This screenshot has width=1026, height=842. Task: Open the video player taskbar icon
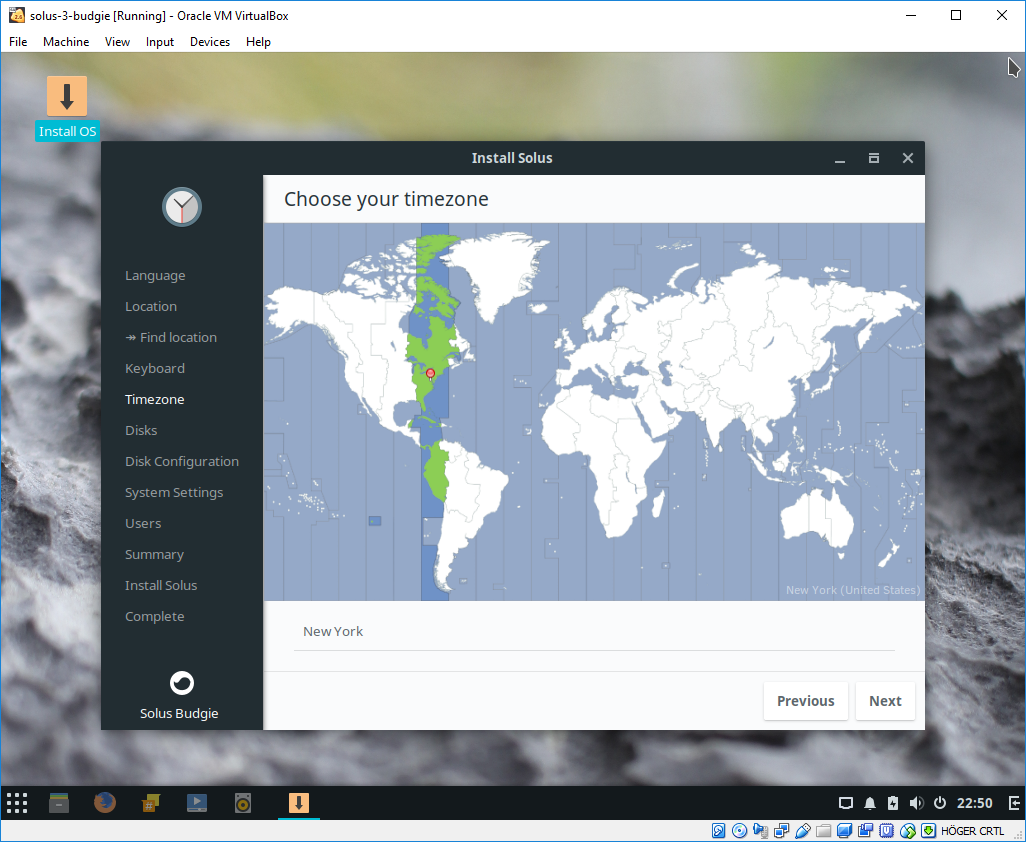click(197, 803)
